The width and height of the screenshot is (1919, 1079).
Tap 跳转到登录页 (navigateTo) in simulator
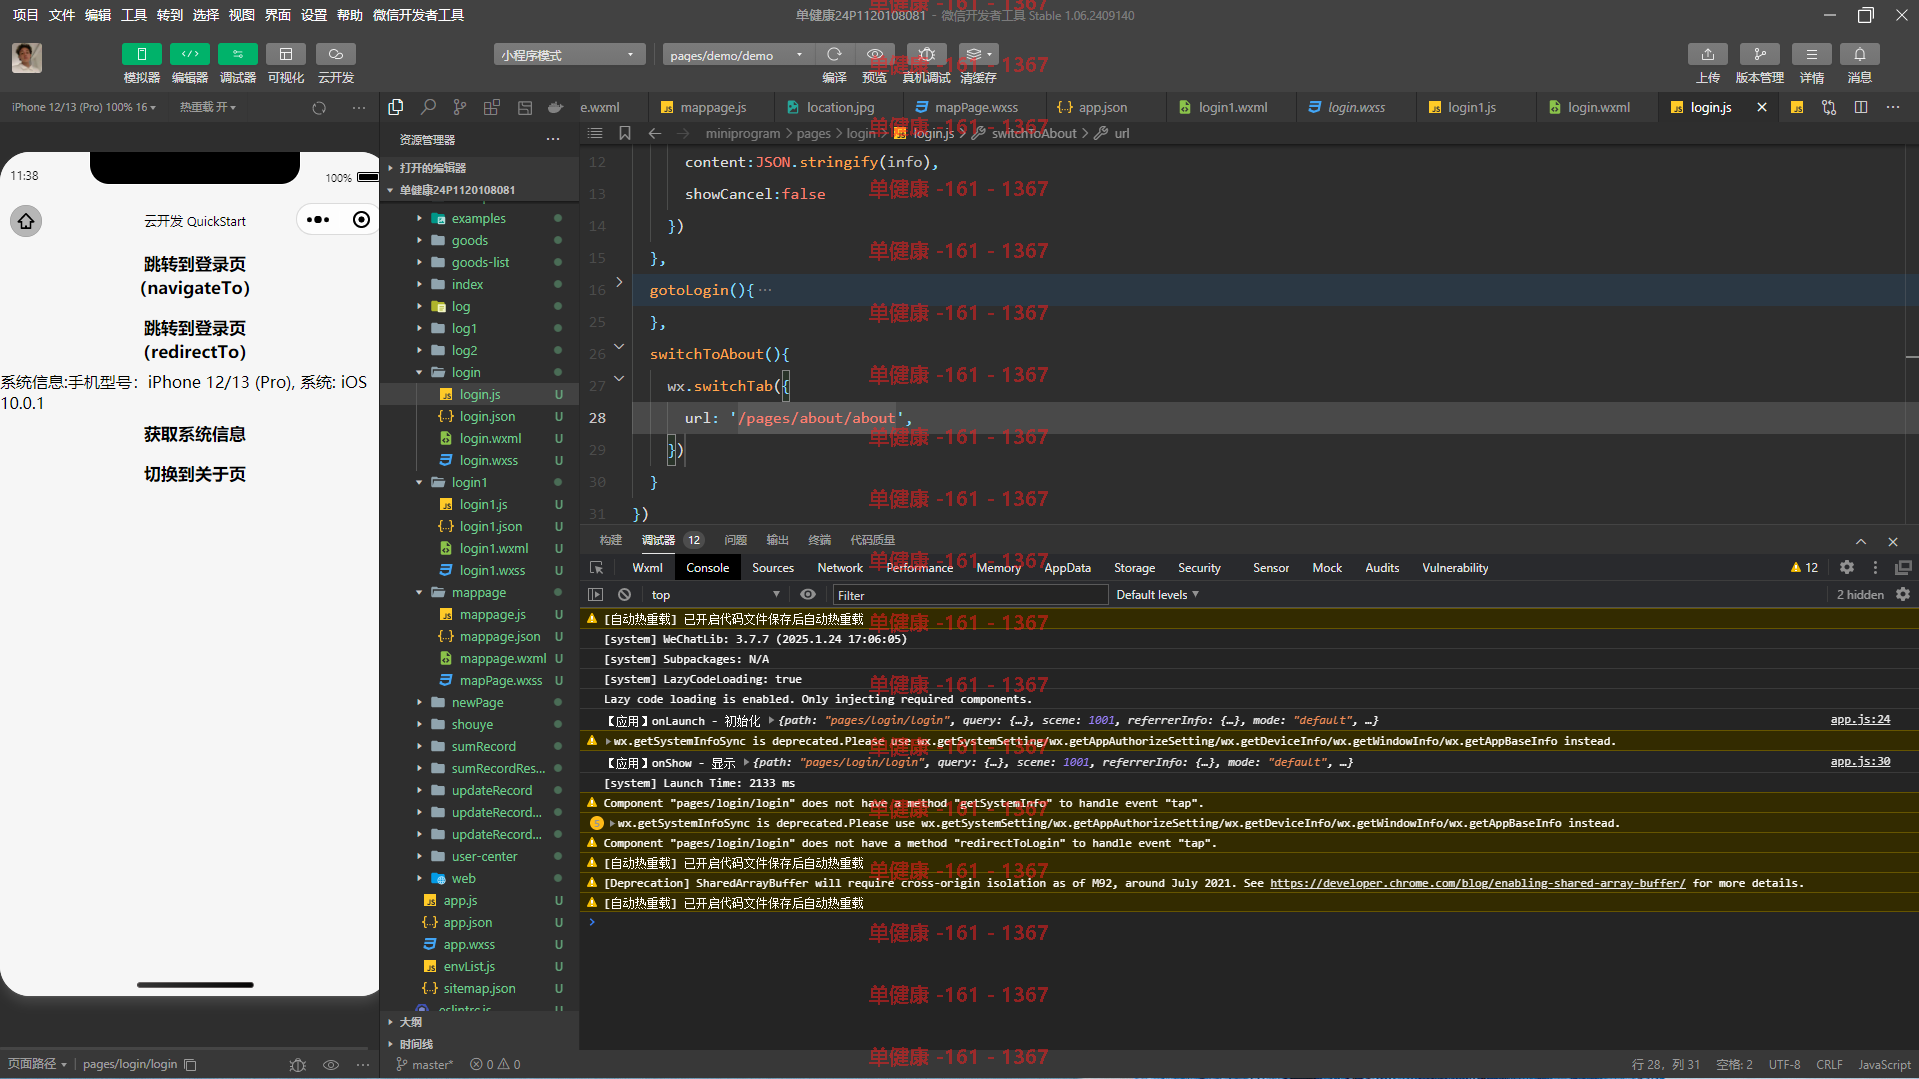click(195, 276)
